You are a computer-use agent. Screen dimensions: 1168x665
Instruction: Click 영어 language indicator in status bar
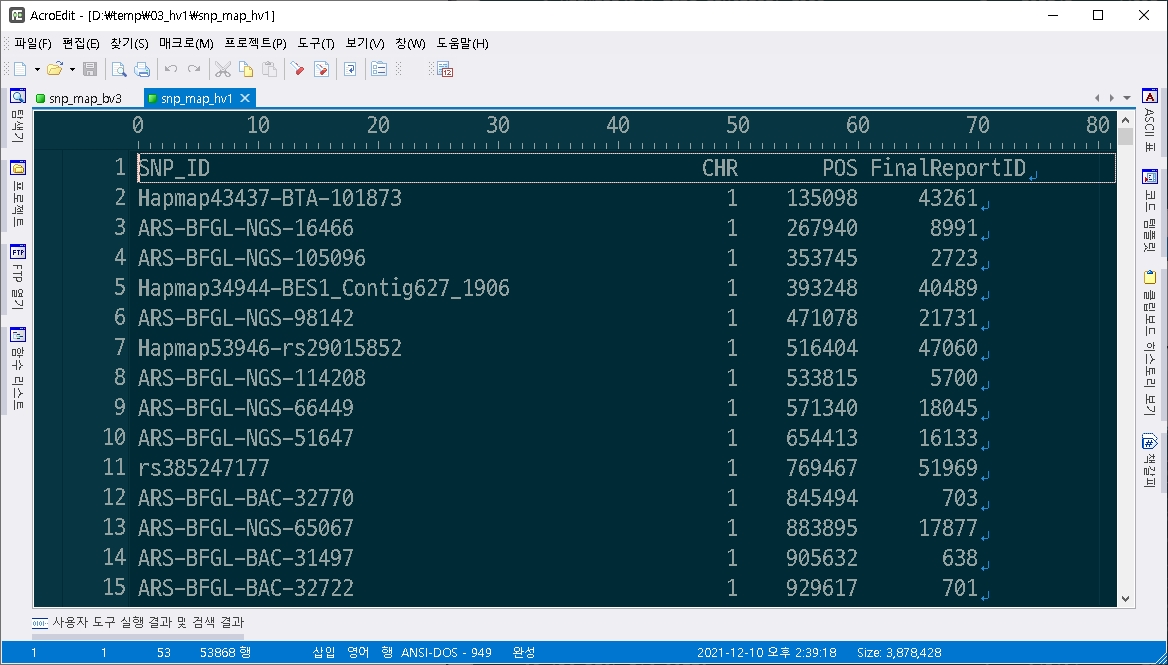click(x=358, y=652)
